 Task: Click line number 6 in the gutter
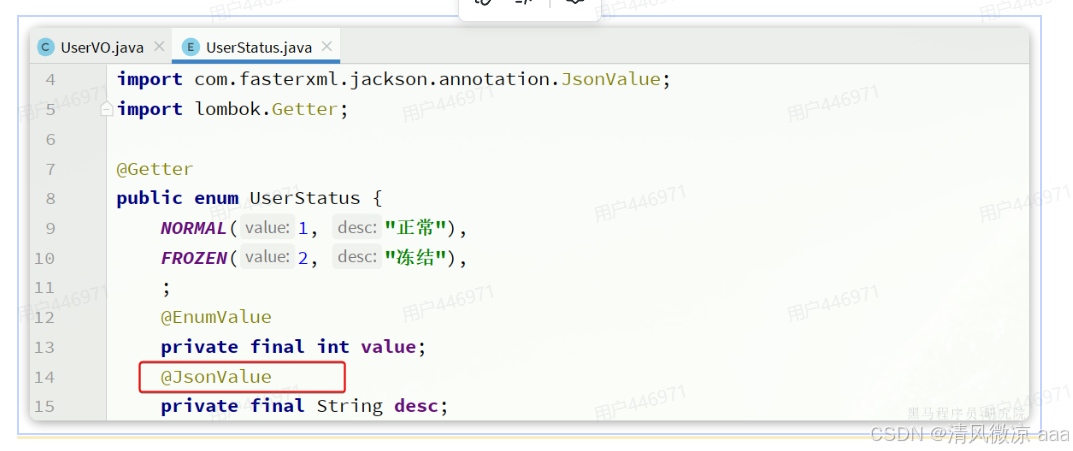[x=51, y=140]
